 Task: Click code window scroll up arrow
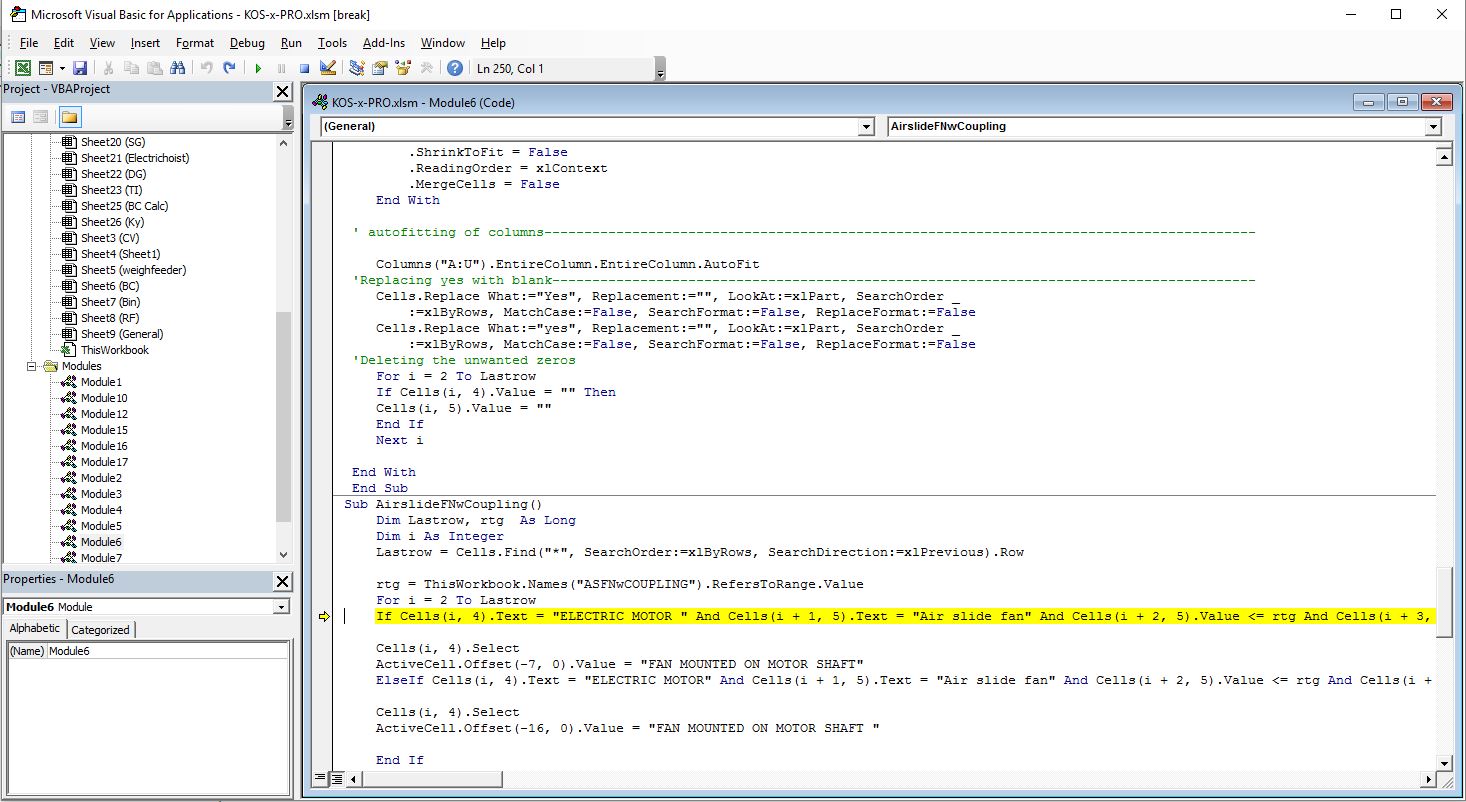[1443, 156]
